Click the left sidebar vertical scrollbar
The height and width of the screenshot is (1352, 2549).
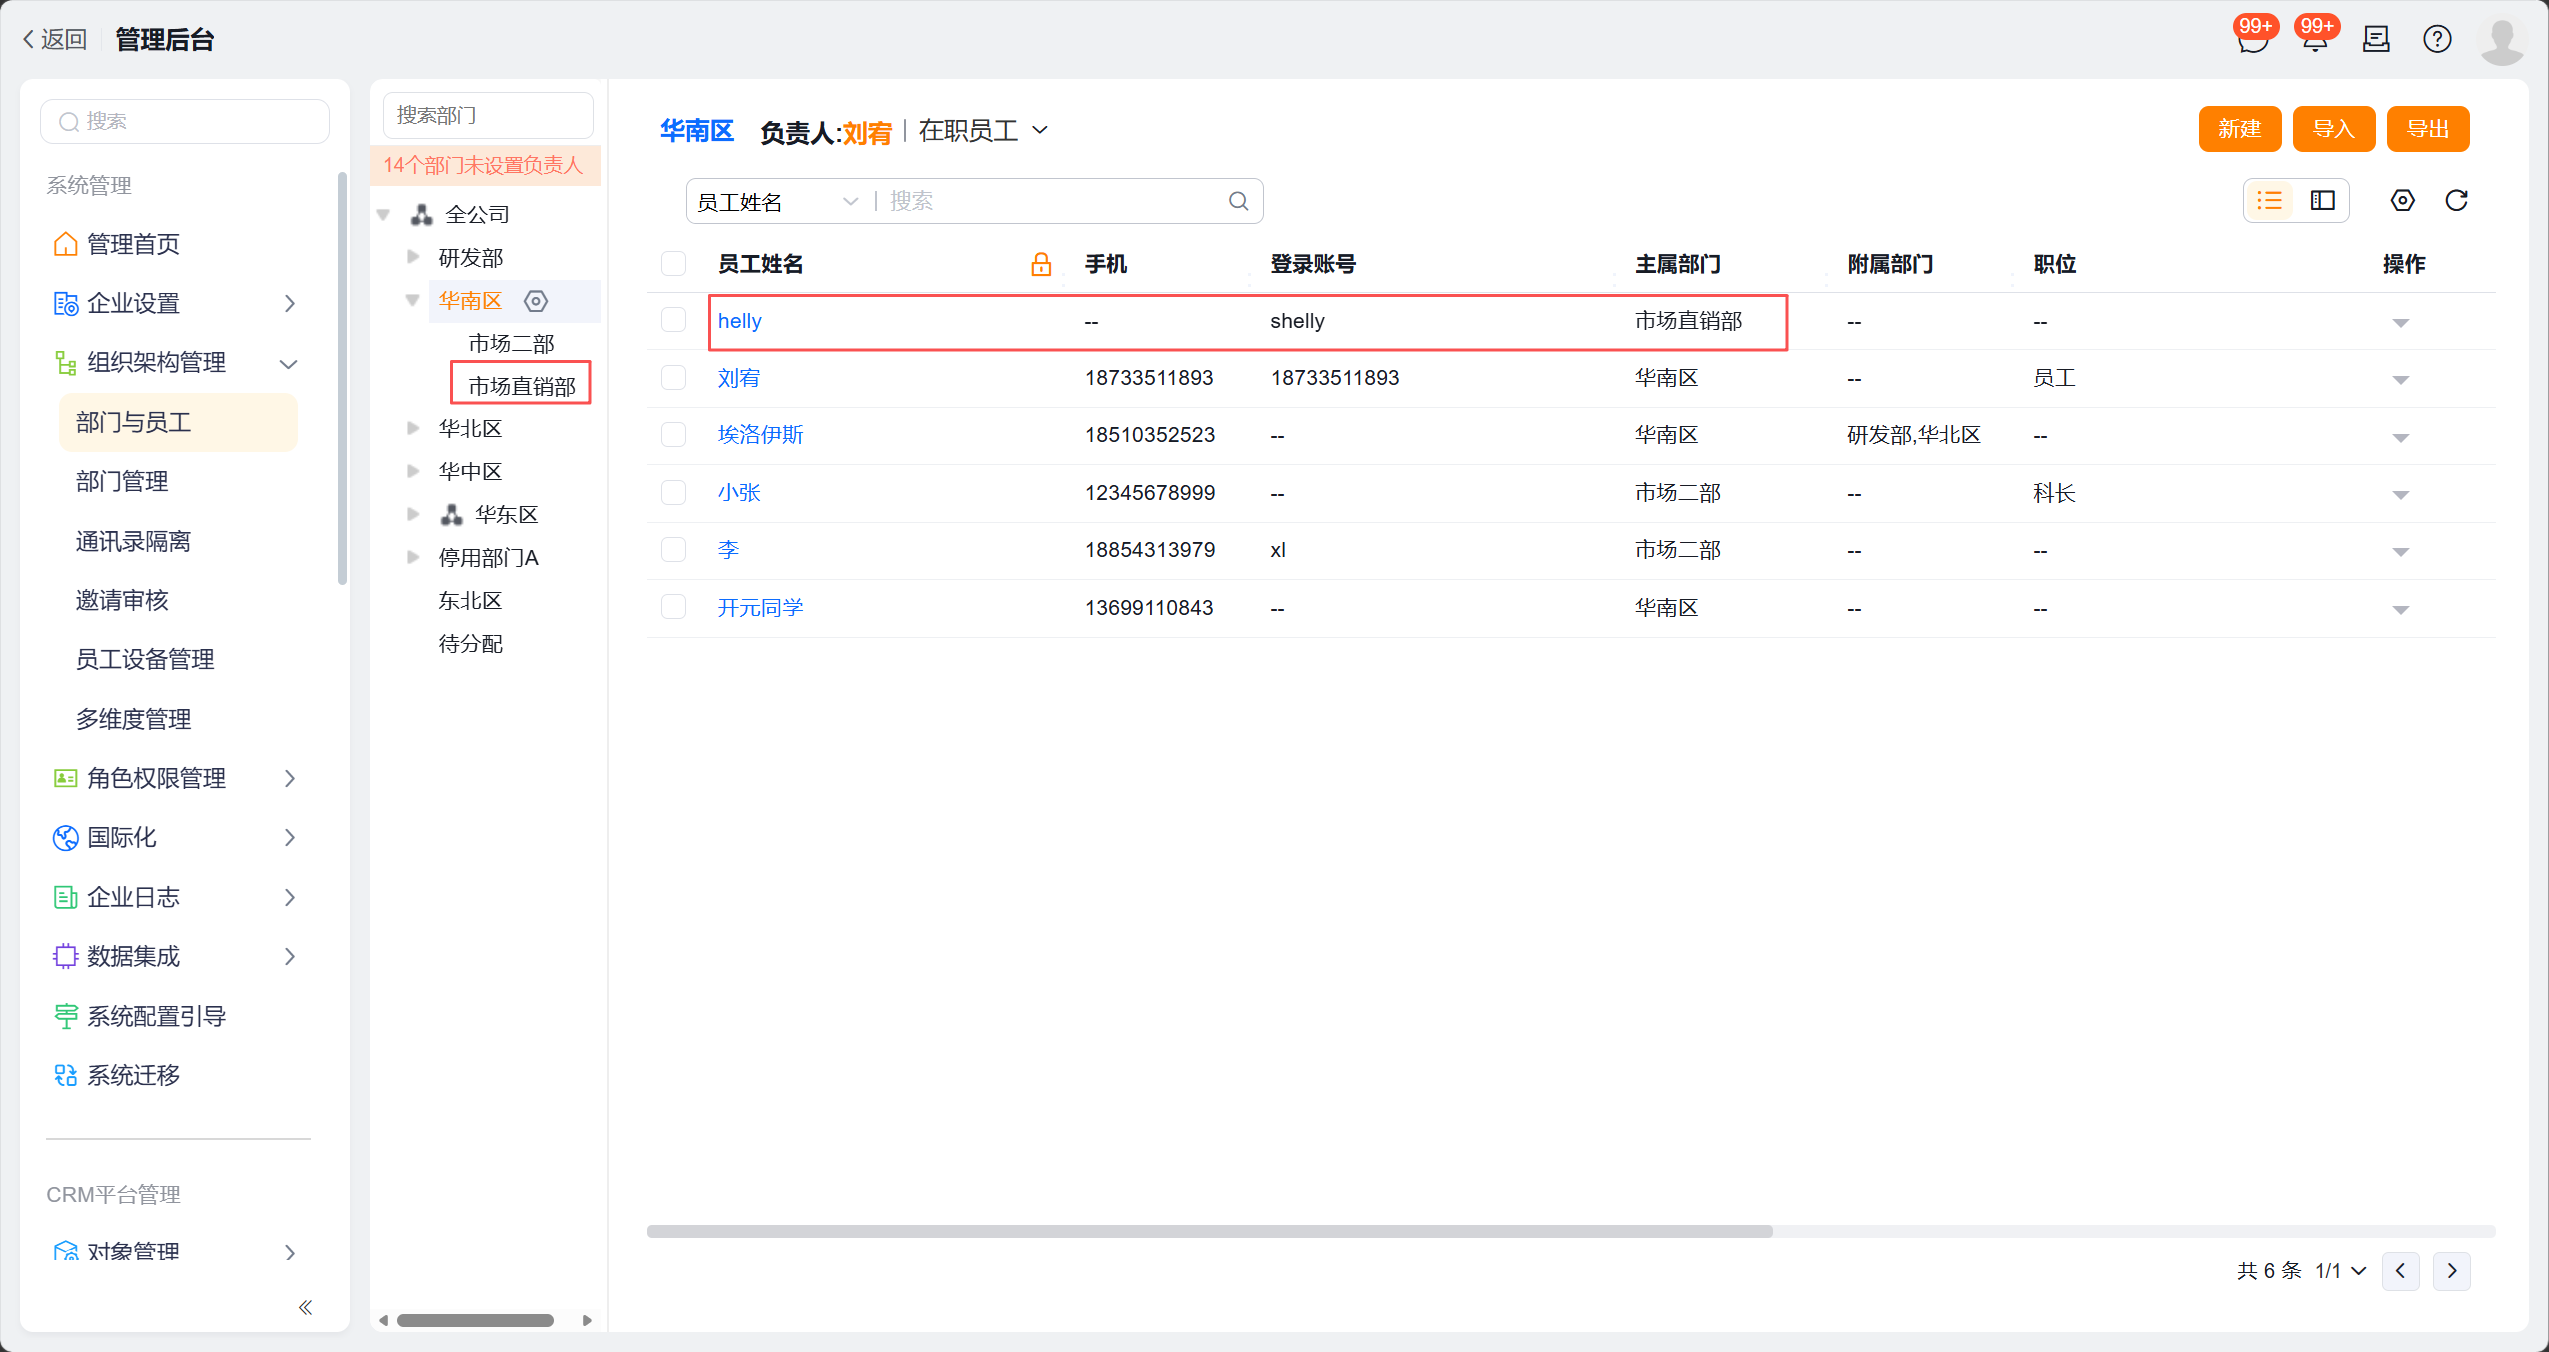(342, 378)
